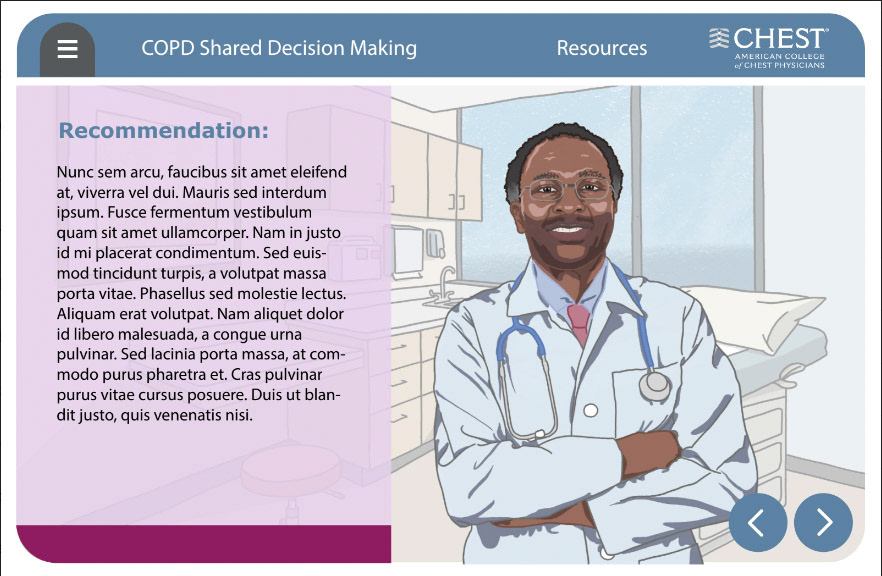The image size is (882, 576).
Task: Click the white button on the lab coat
Action: point(590,410)
